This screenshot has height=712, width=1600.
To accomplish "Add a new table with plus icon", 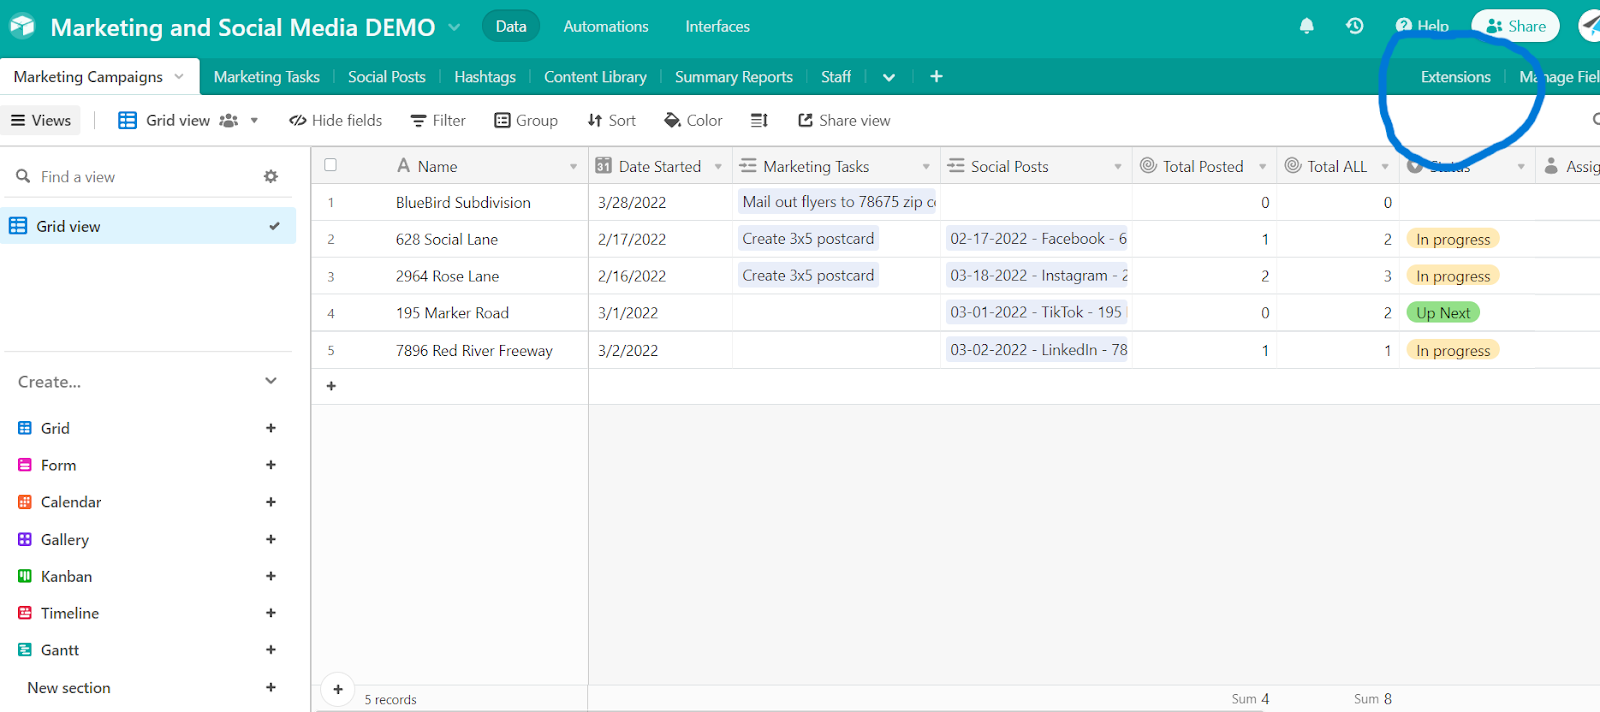I will (936, 76).
